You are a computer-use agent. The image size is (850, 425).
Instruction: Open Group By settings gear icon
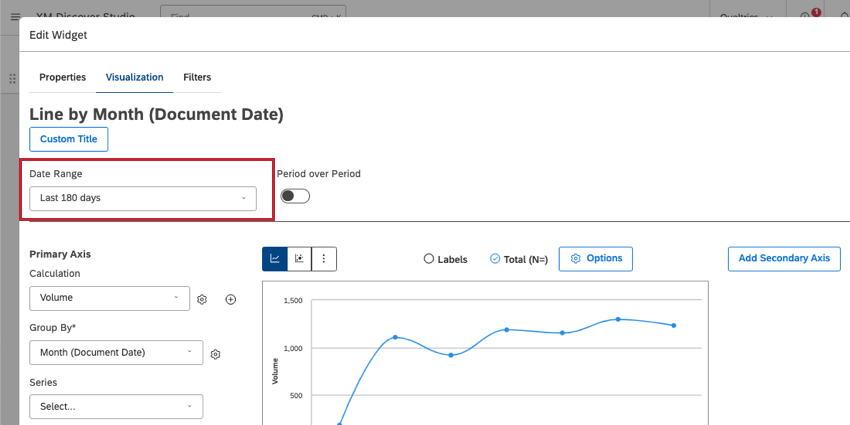[215, 353]
